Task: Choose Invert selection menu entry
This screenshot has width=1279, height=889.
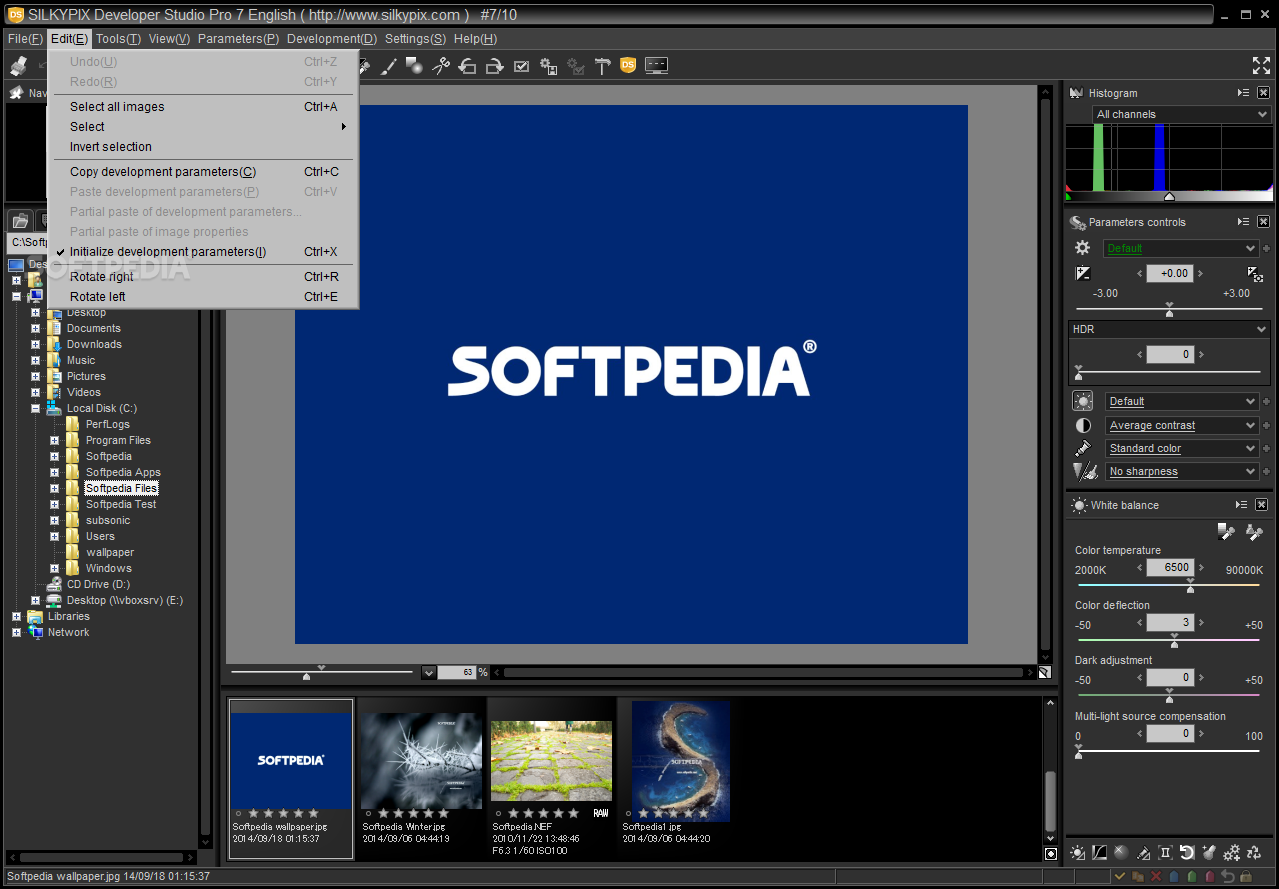Action: click(x=203, y=147)
